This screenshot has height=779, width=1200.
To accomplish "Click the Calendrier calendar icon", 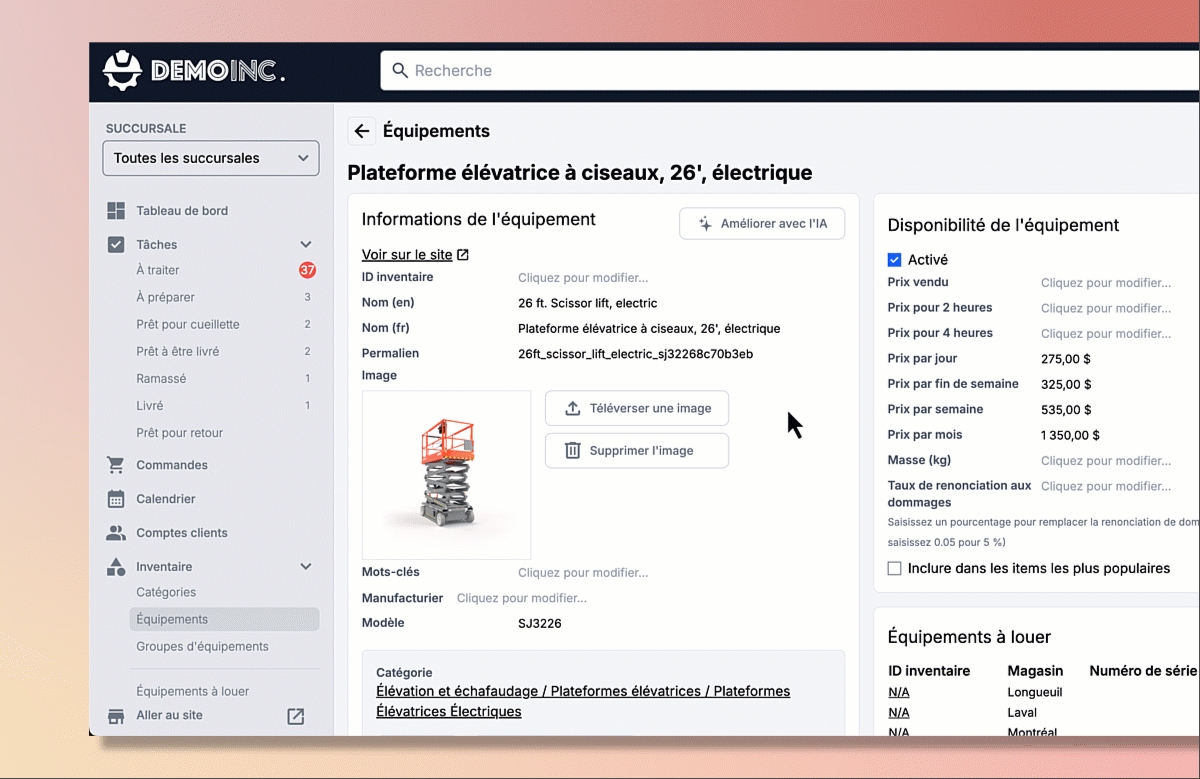I will (x=116, y=499).
